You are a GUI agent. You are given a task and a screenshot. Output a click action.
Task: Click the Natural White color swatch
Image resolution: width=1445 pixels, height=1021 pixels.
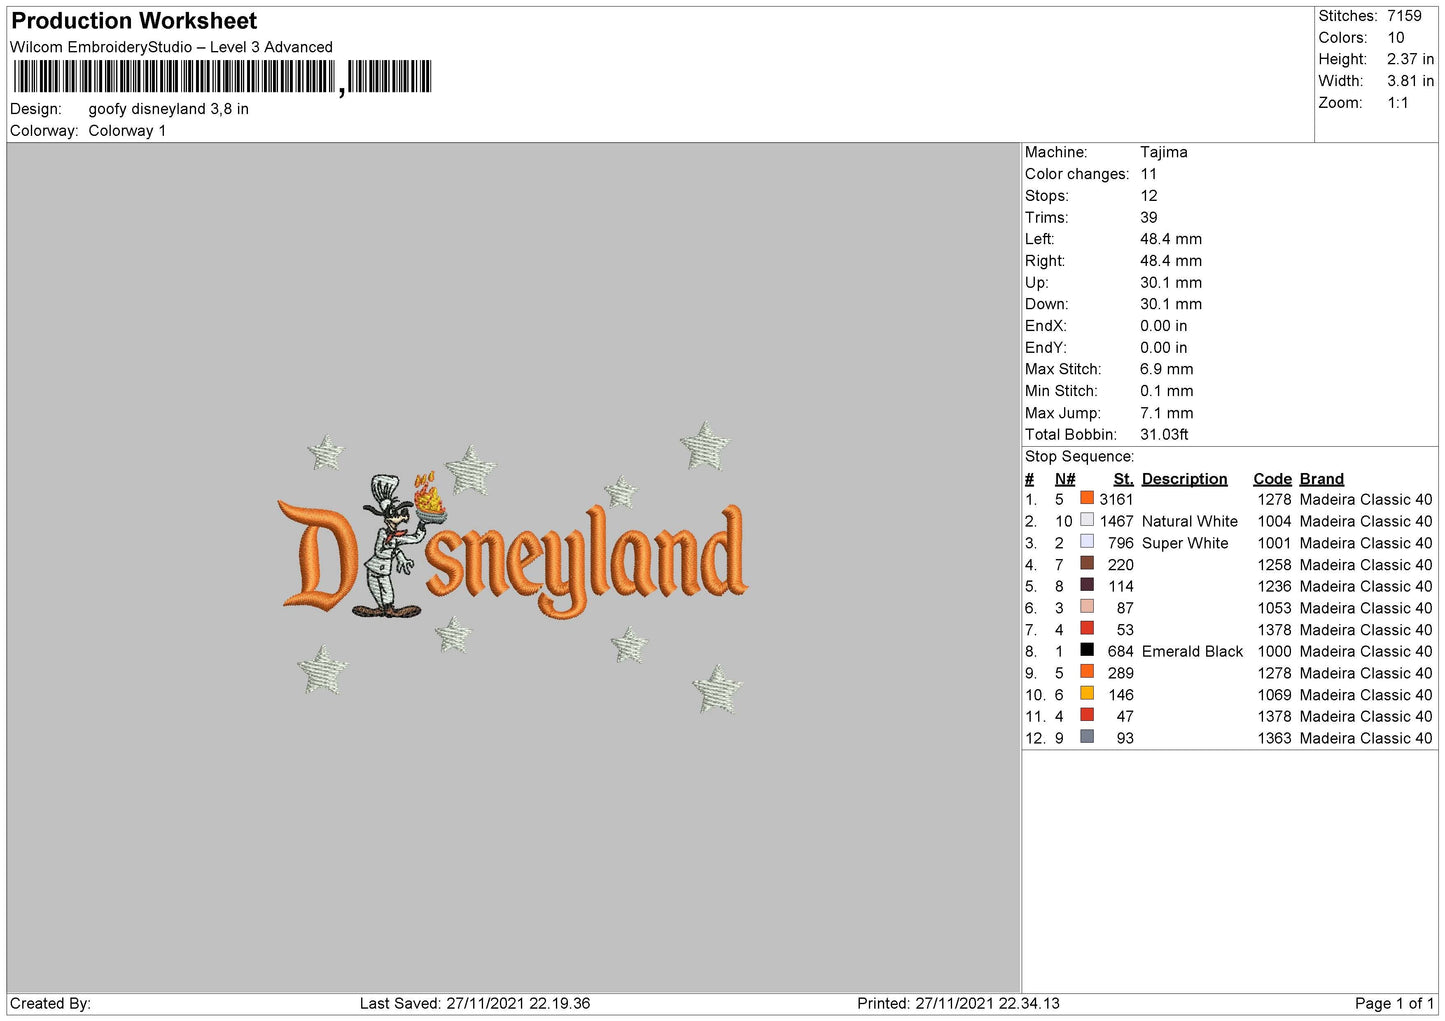coord(1086,520)
